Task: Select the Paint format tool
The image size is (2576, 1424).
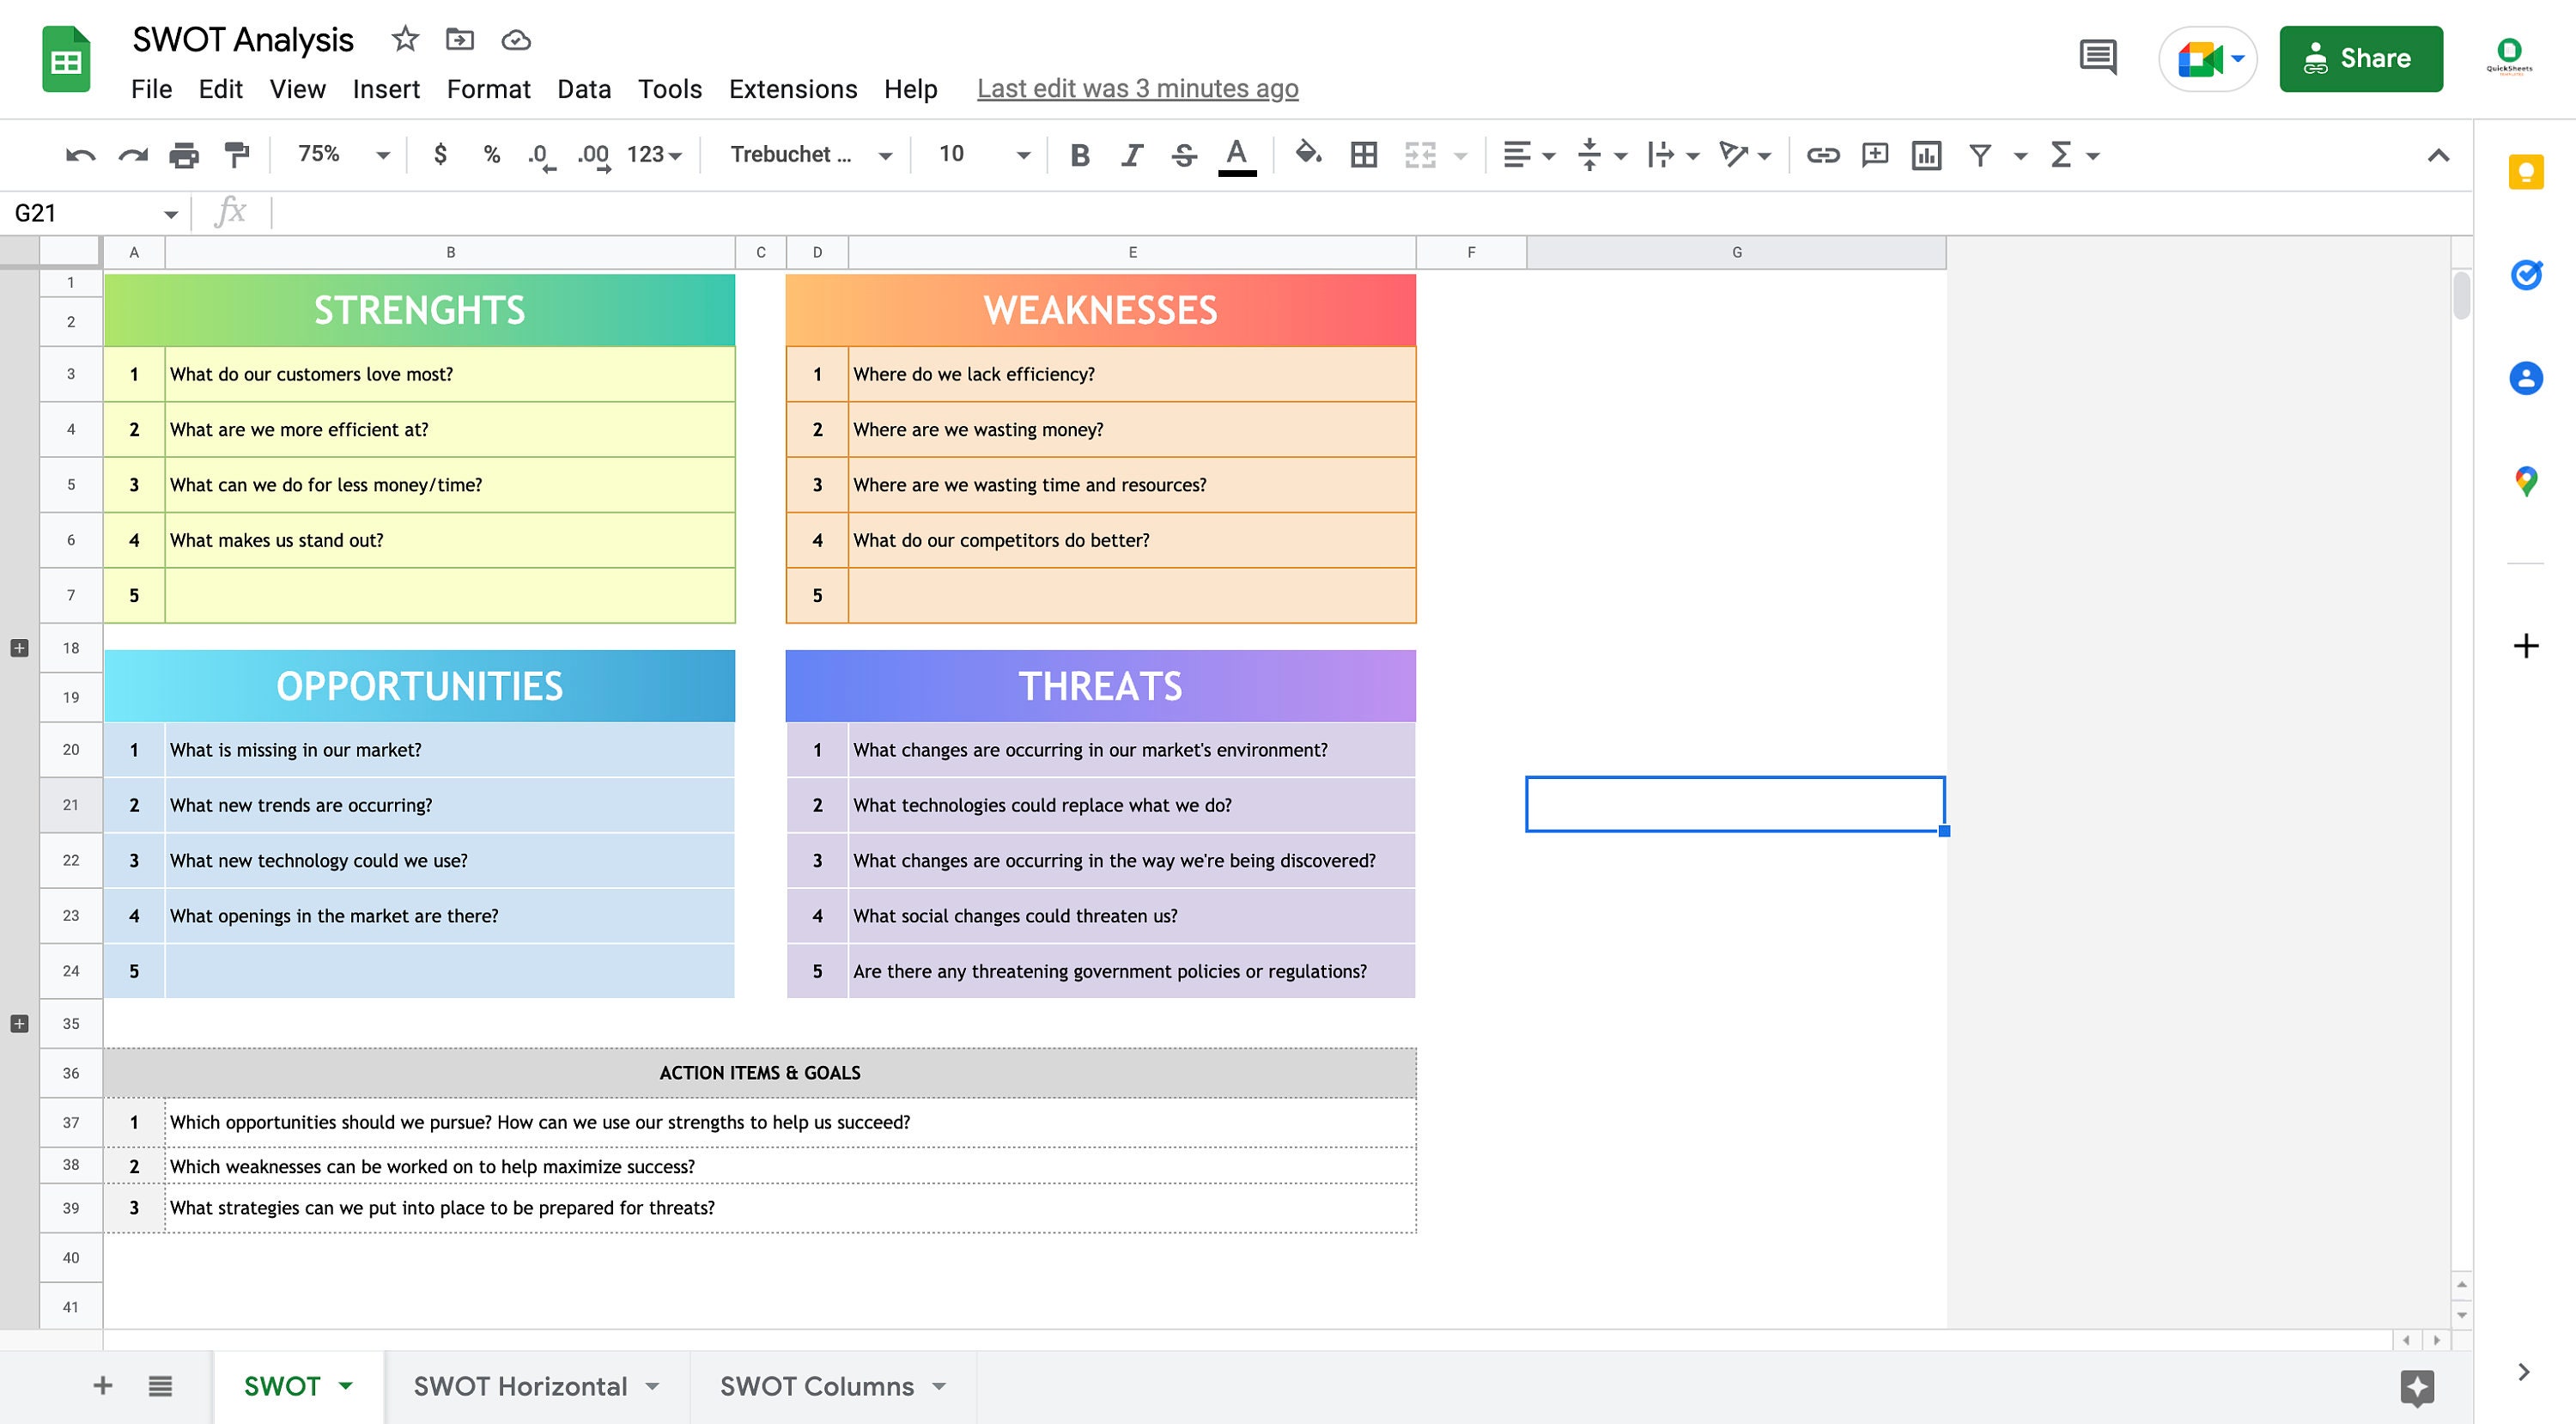Action: click(x=234, y=155)
